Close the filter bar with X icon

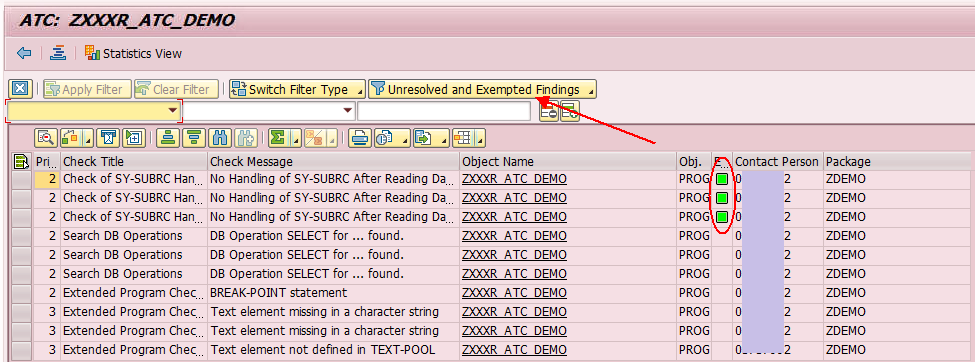pos(20,90)
